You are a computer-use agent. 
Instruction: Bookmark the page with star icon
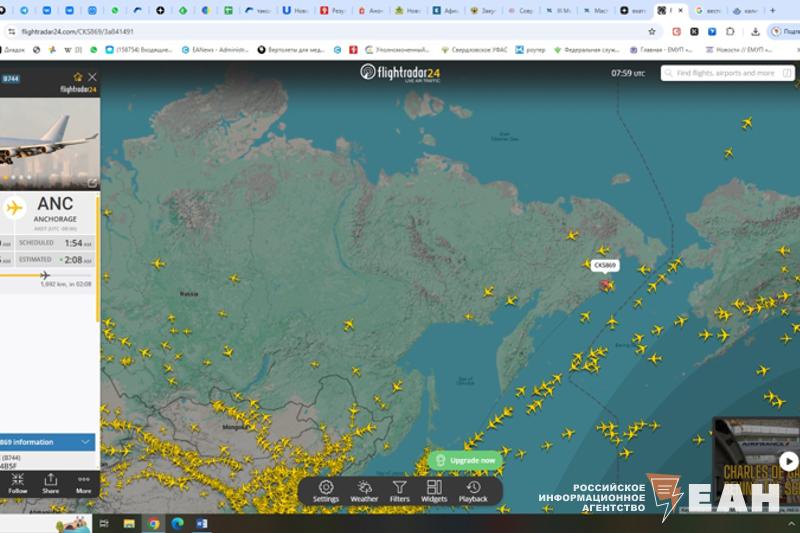[652, 31]
